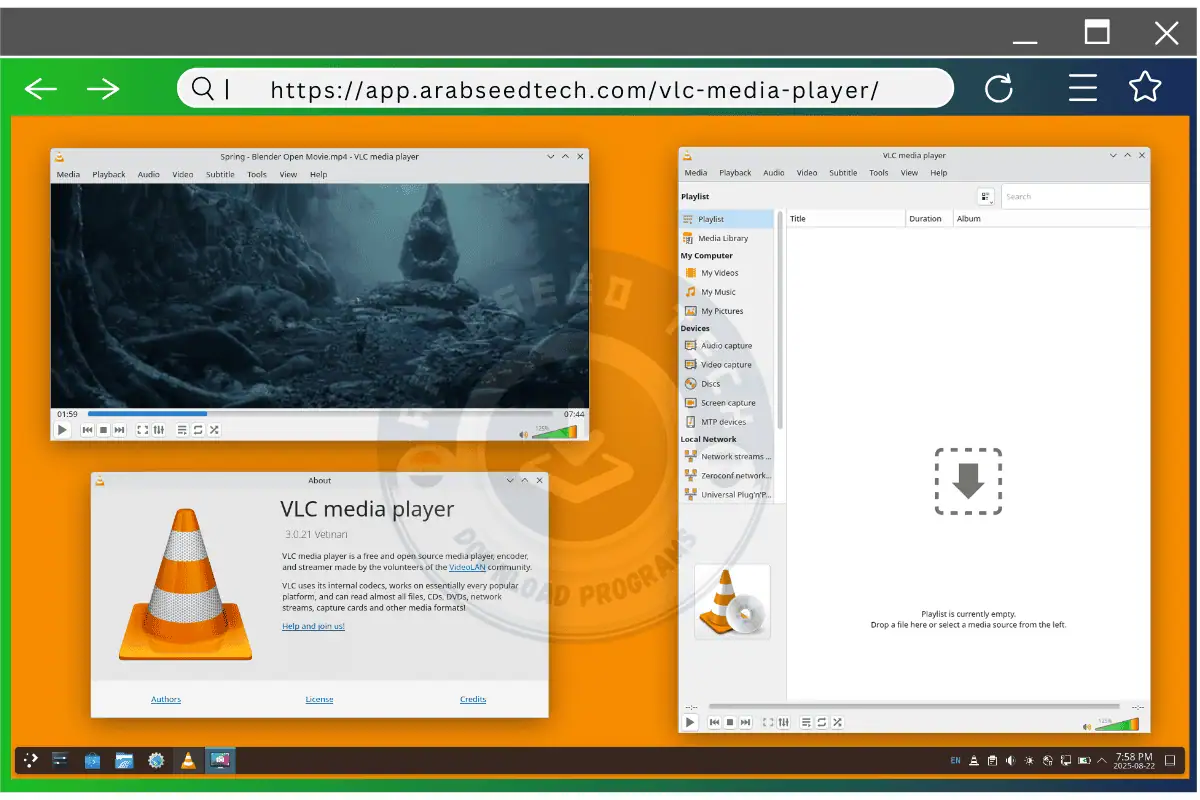
Task: Toggle the playlist view icon in the player controls
Action: (180, 429)
